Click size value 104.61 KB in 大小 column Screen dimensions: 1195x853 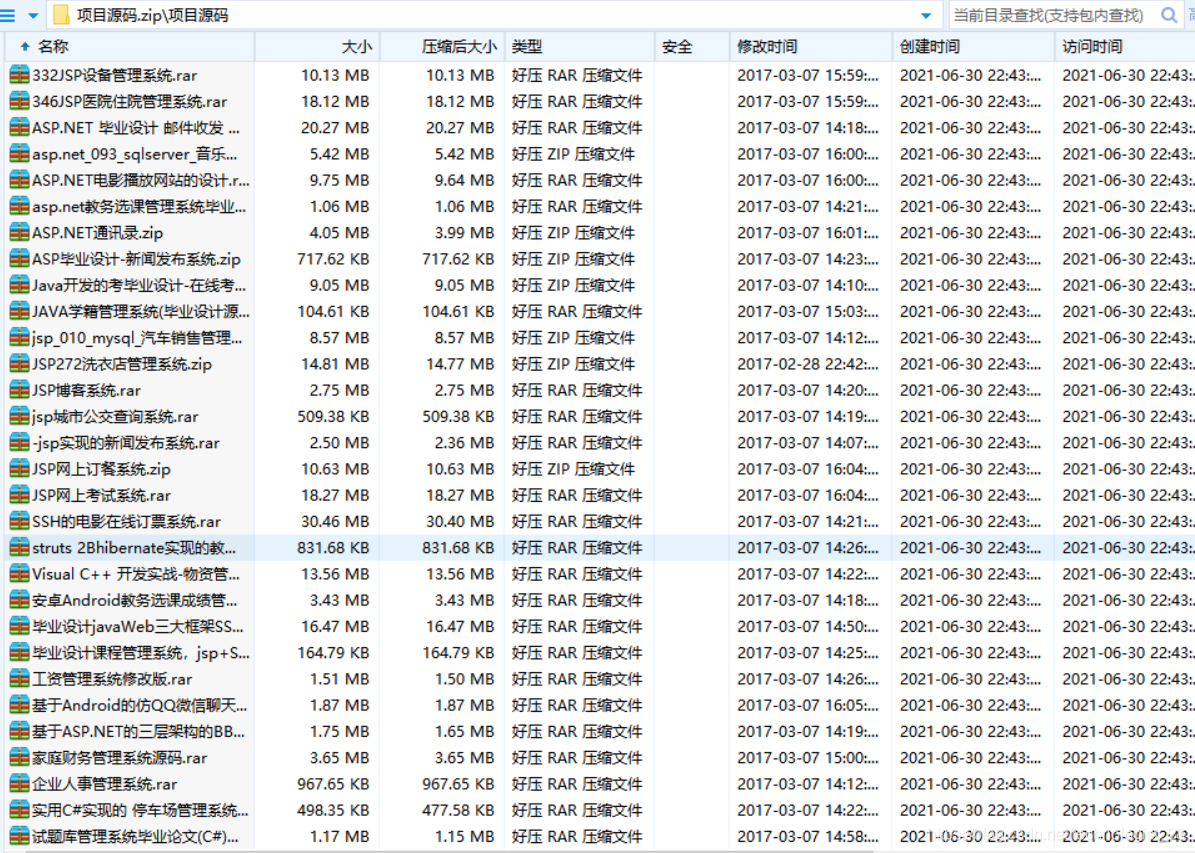pyautogui.click(x=333, y=312)
